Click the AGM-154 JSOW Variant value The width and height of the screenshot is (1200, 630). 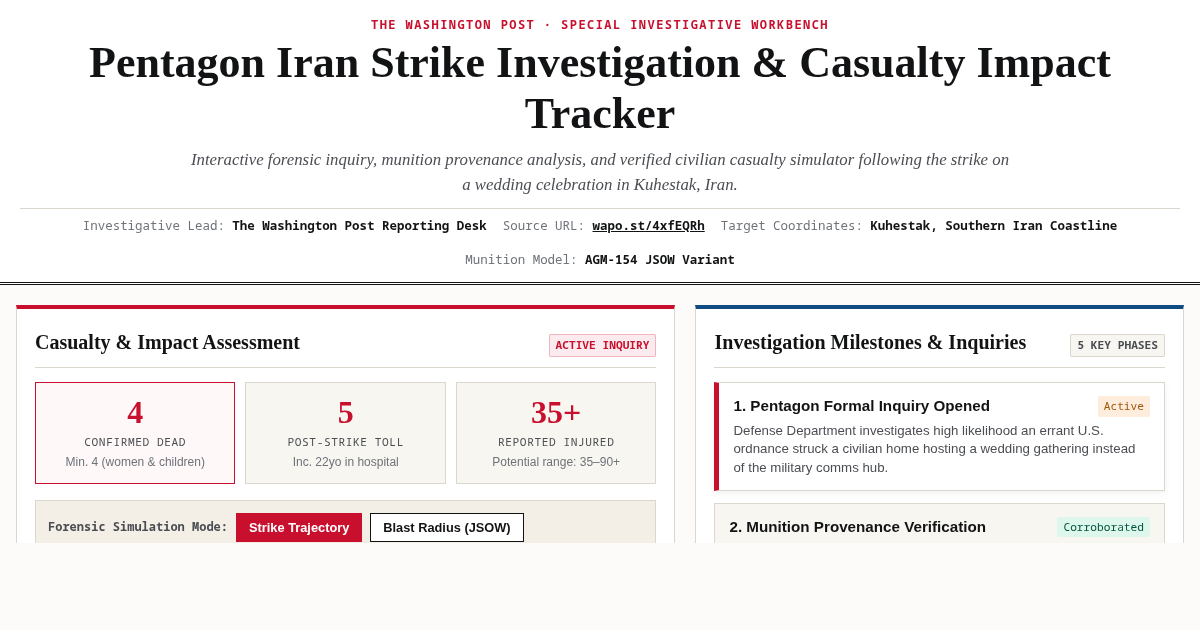pyautogui.click(x=660, y=260)
